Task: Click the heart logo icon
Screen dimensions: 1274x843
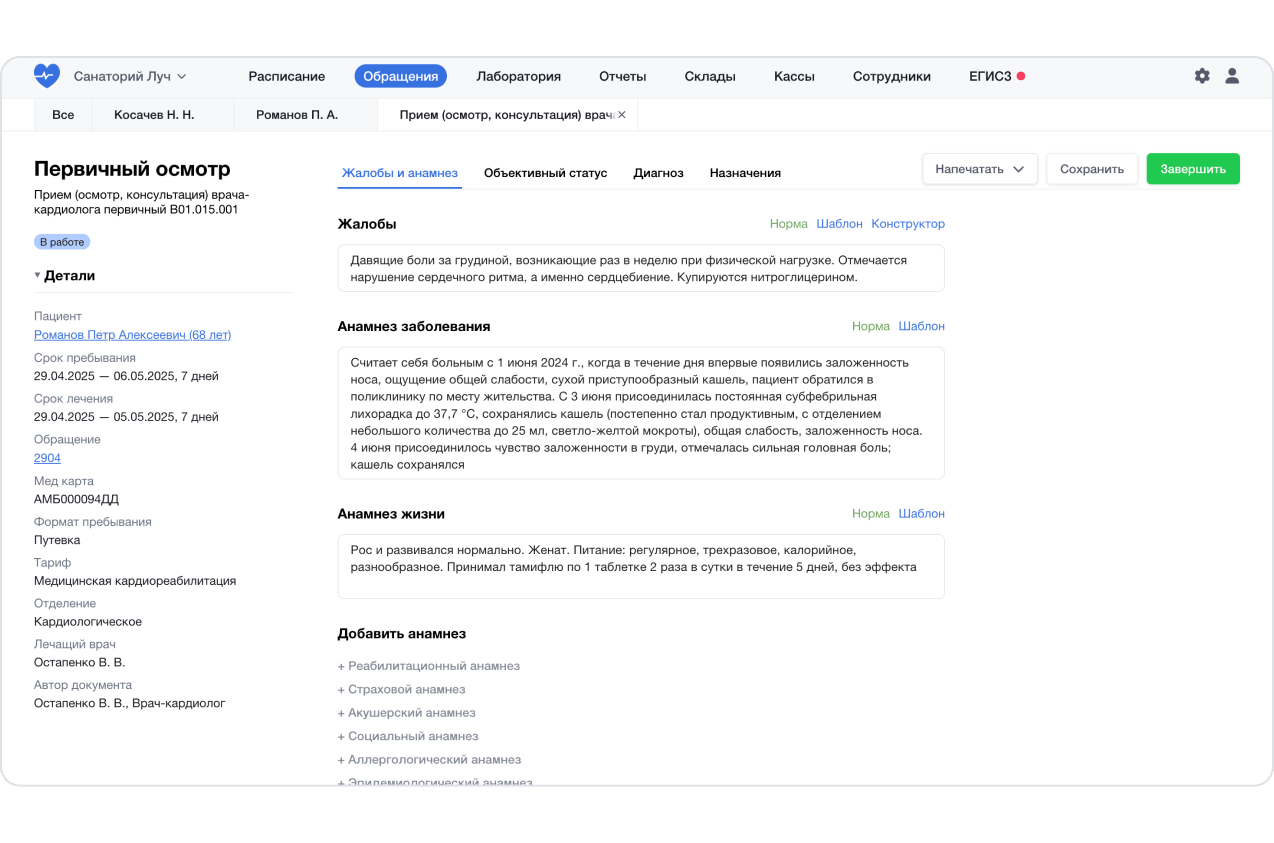Action: point(46,76)
